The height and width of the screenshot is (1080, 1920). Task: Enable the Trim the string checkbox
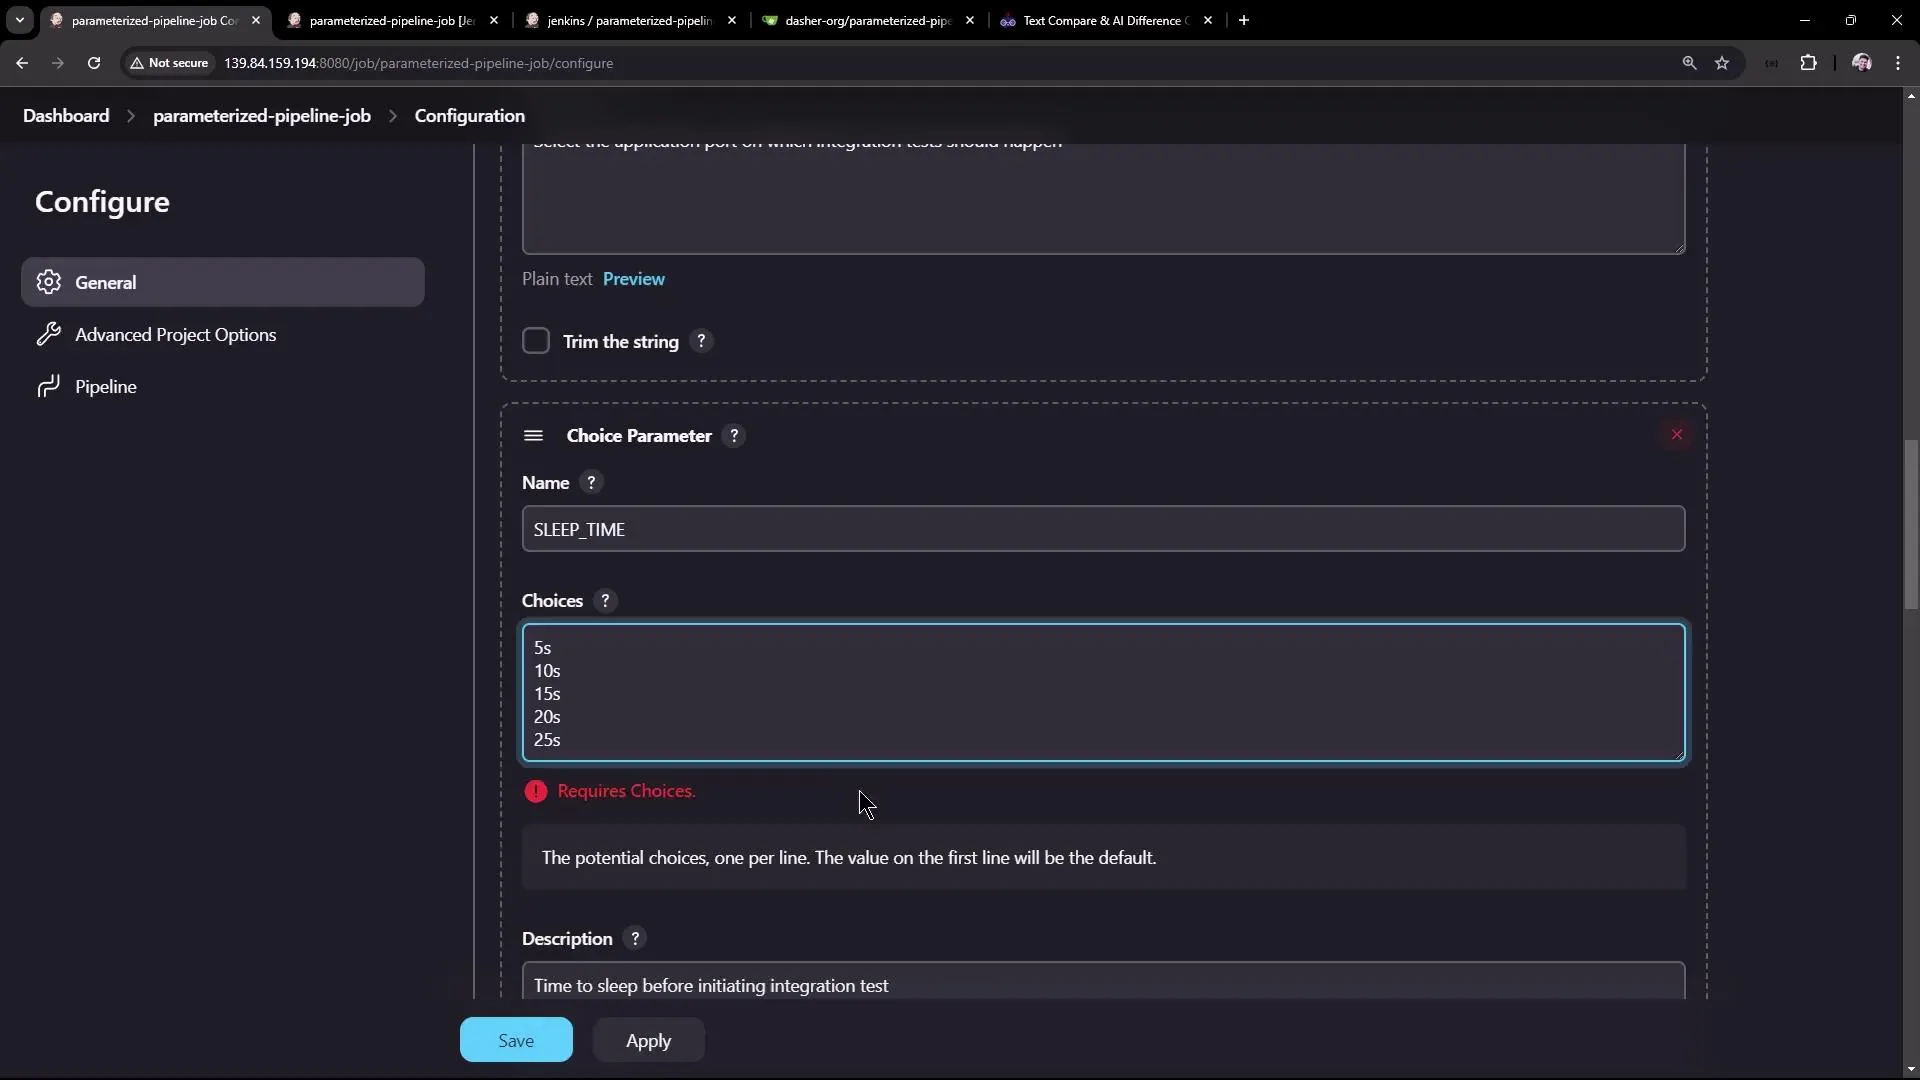pyautogui.click(x=536, y=340)
